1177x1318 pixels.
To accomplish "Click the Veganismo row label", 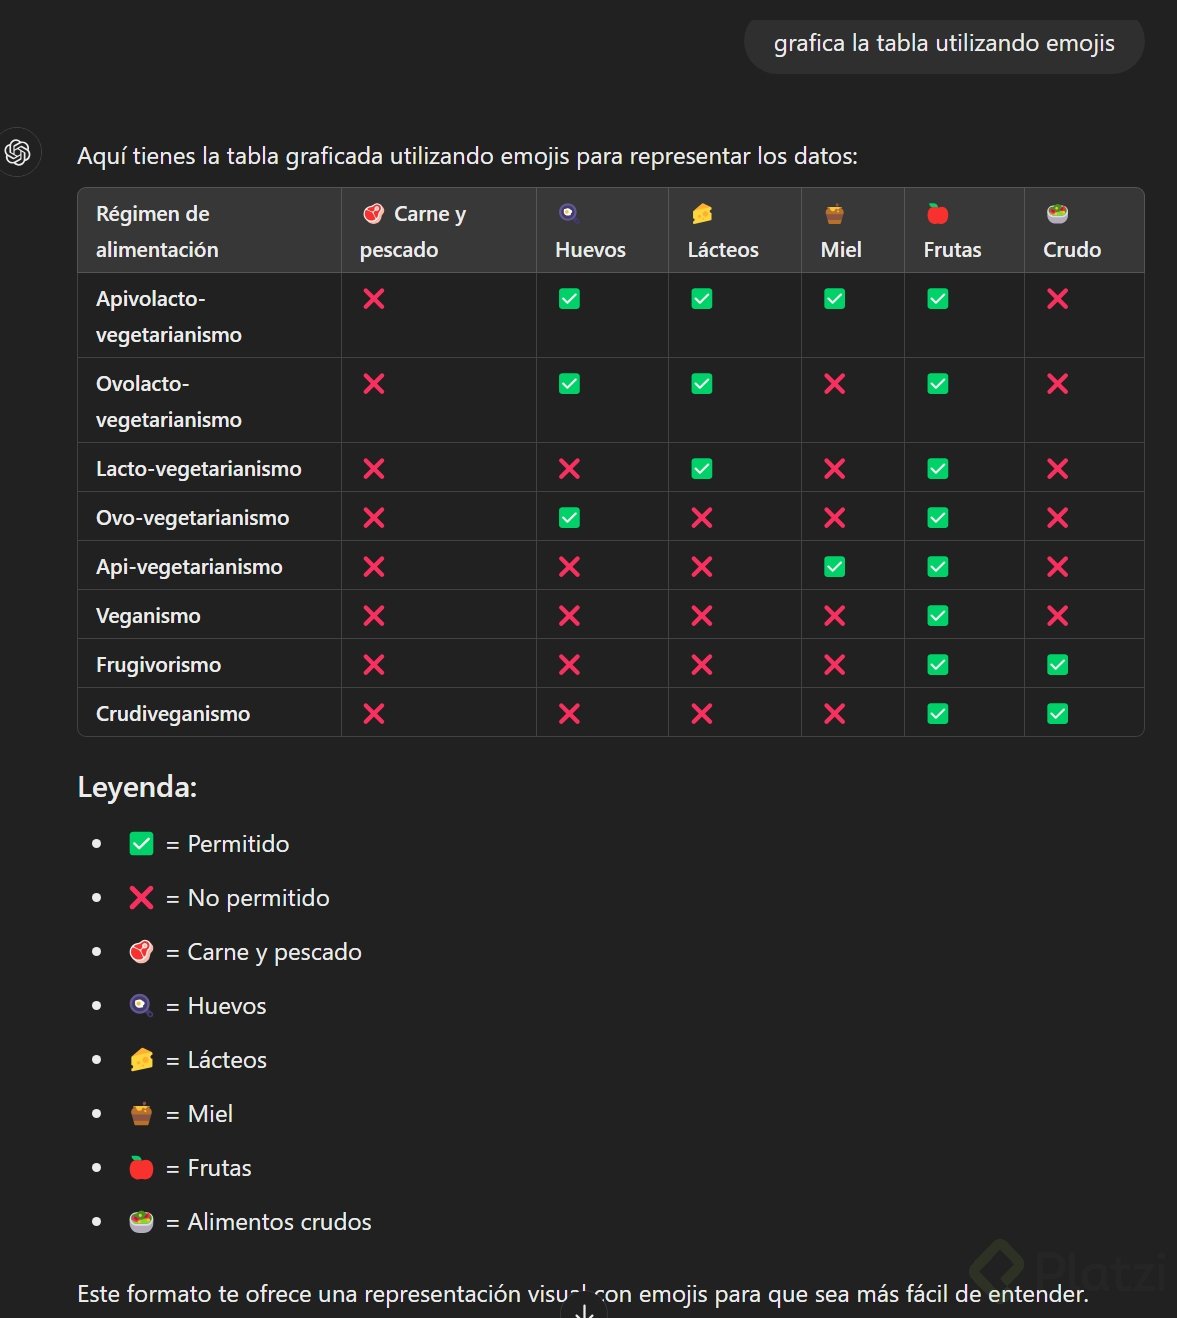I will coord(148,616).
